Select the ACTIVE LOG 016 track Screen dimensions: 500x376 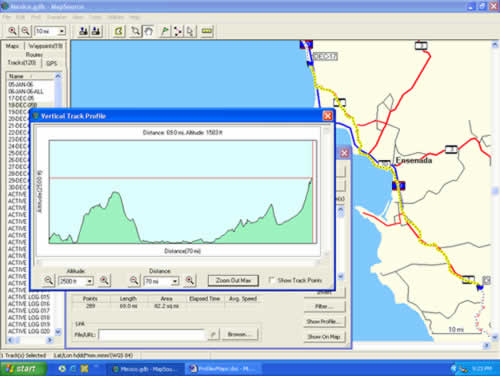(x=29, y=304)
